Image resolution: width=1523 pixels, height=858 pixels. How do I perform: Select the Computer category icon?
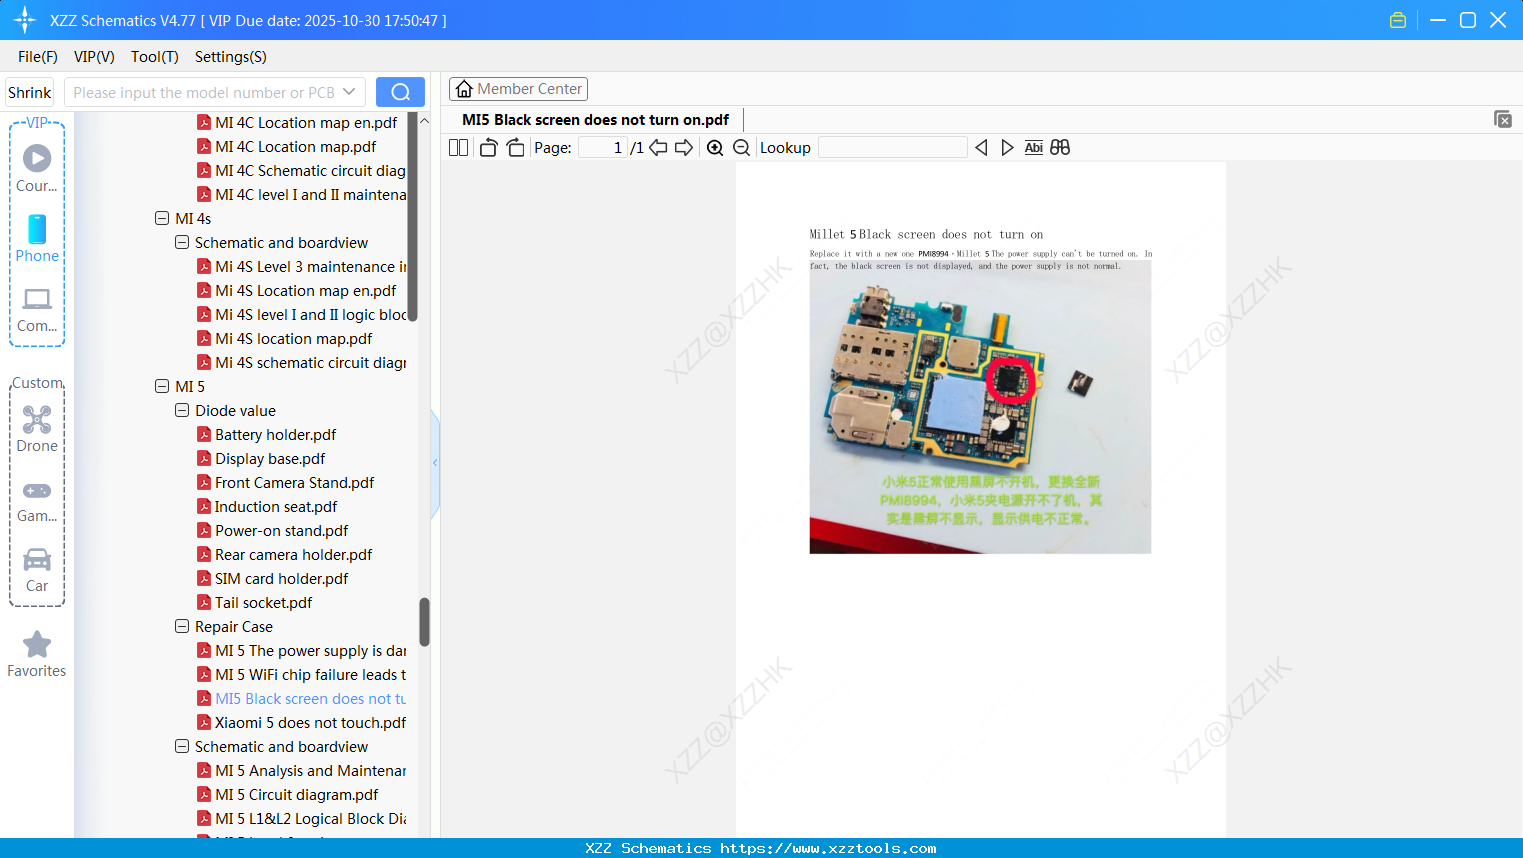[37, 309]
